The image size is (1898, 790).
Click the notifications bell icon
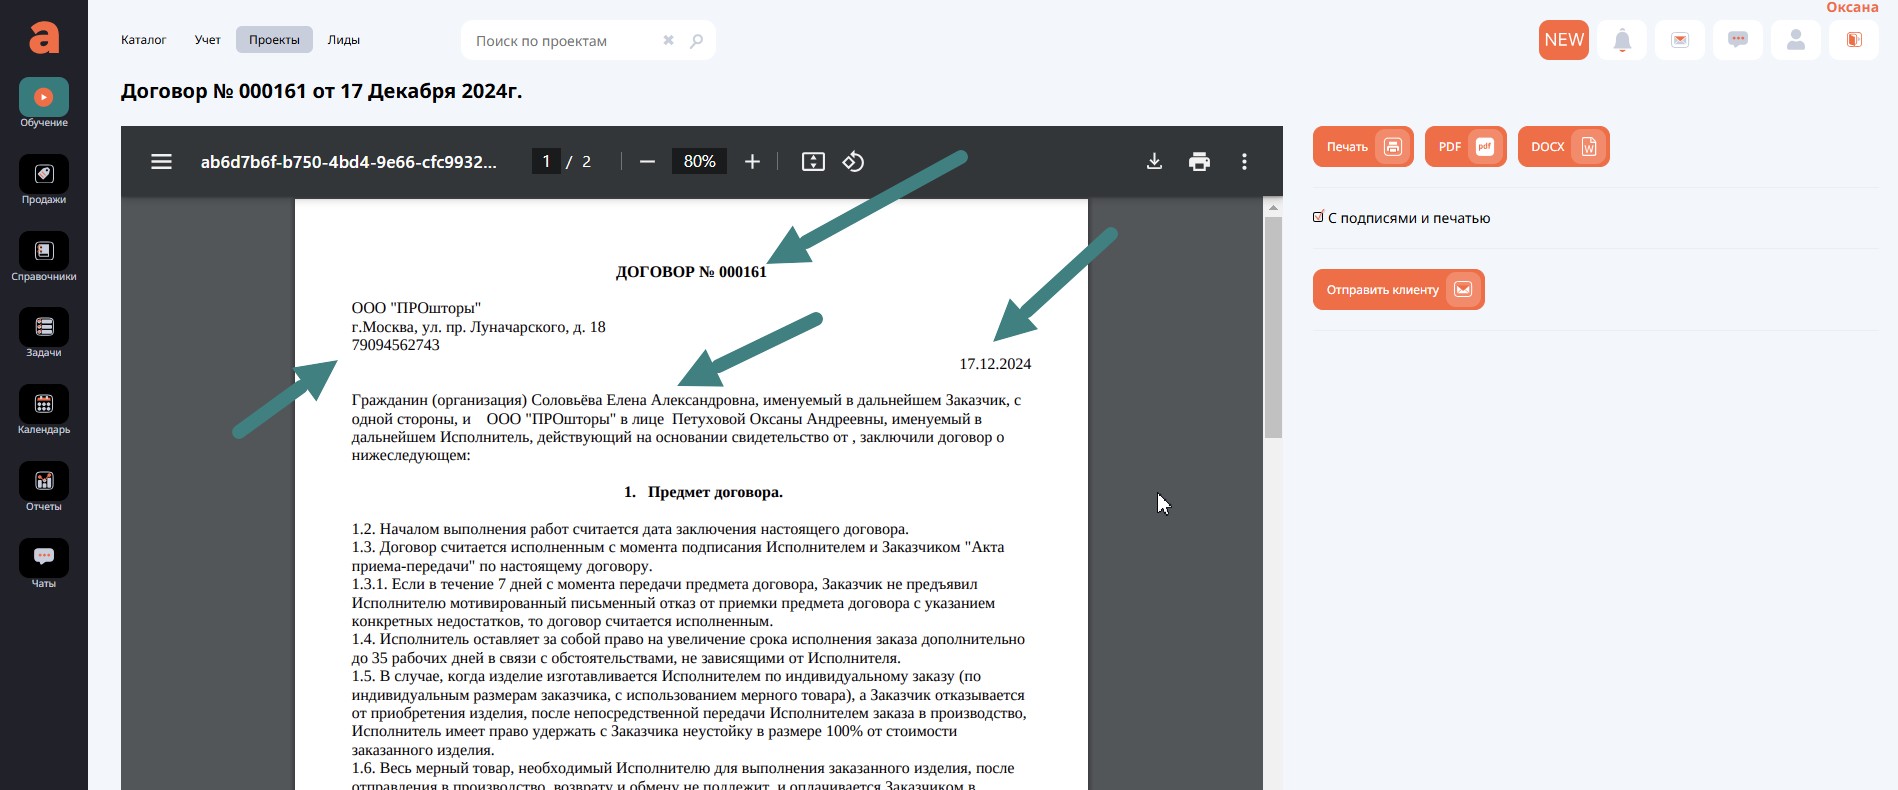(1622, 40)
